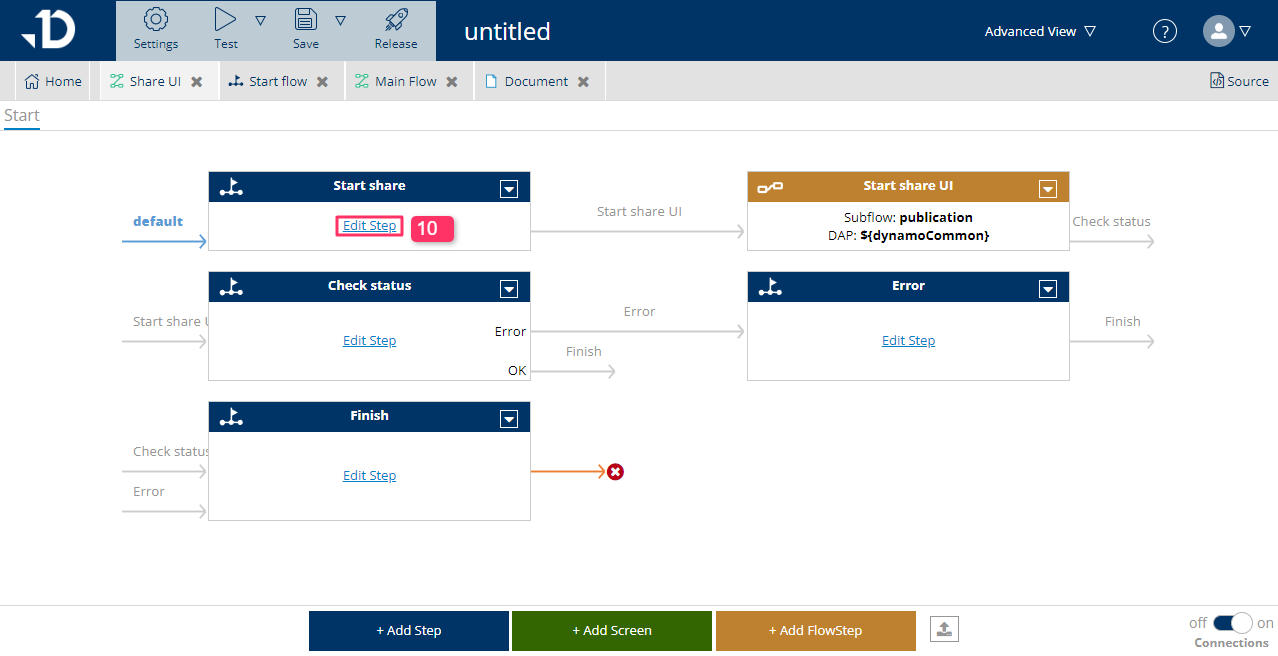
Task: Open the Settings gear icon
Action: (x=156, y=20)
